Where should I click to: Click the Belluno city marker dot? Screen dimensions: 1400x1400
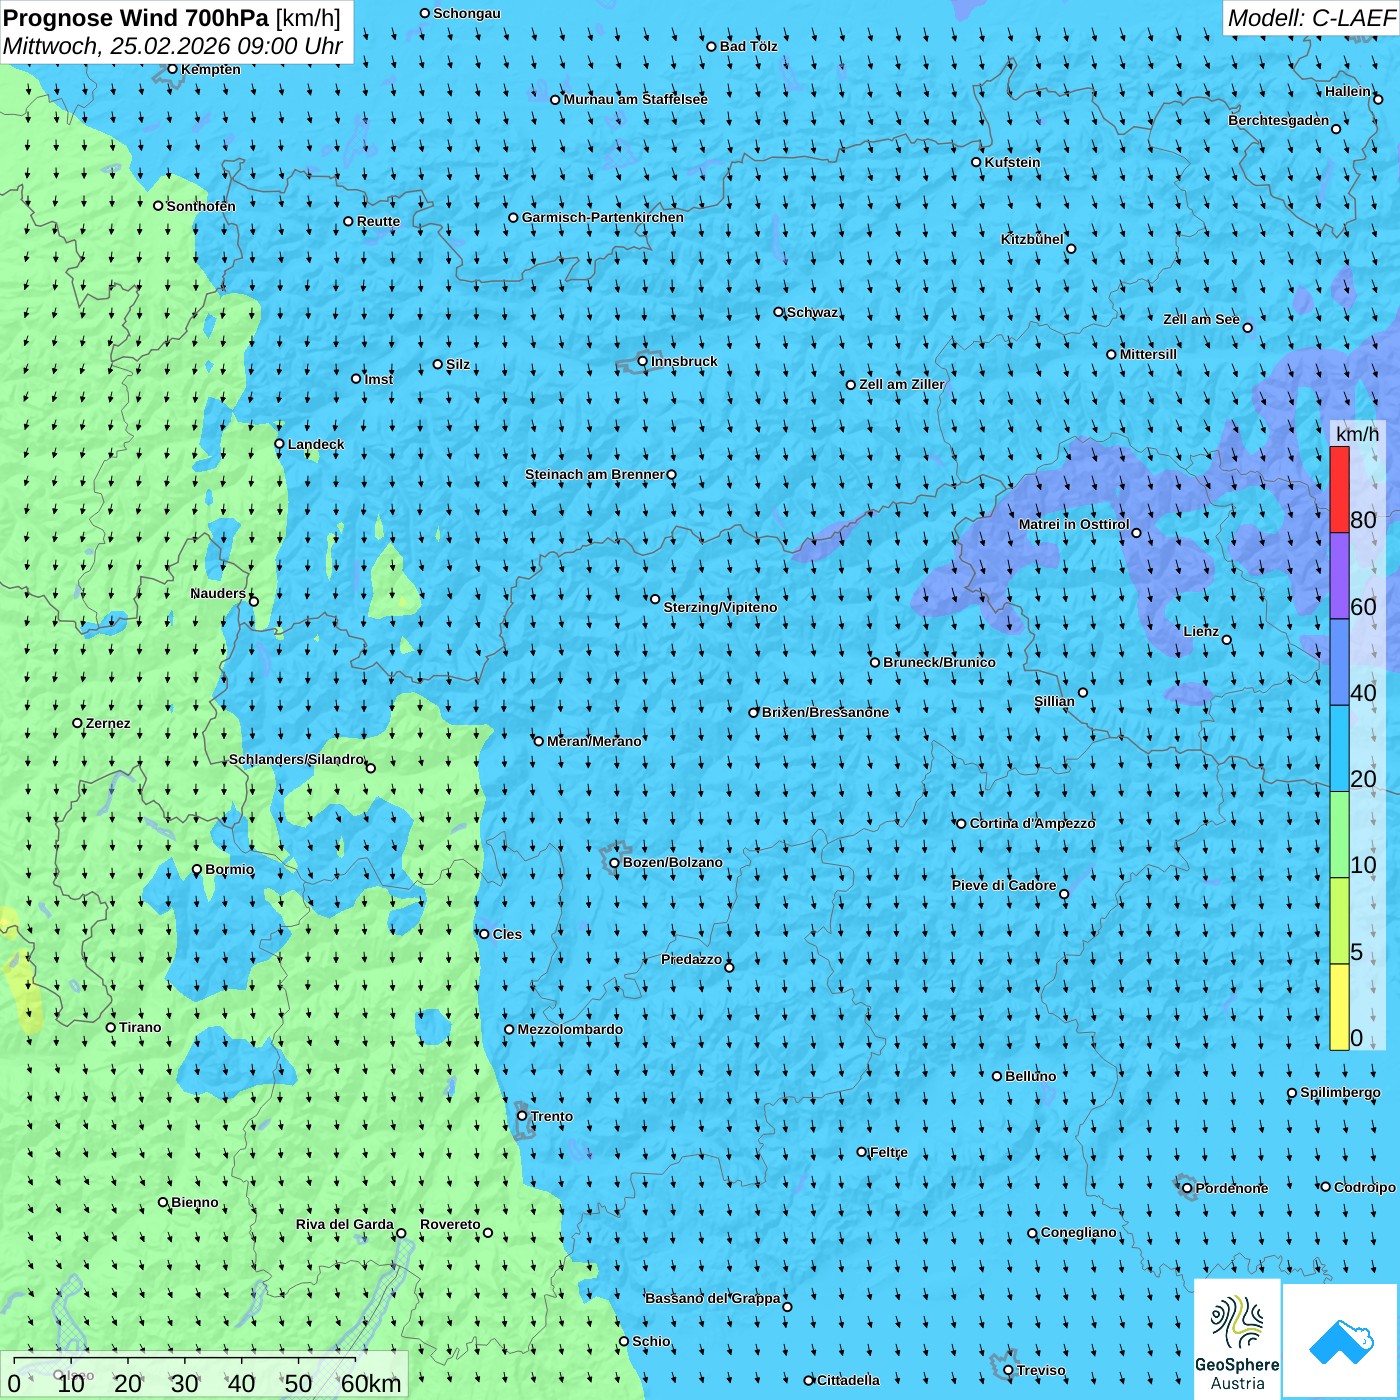(997, 1076)
